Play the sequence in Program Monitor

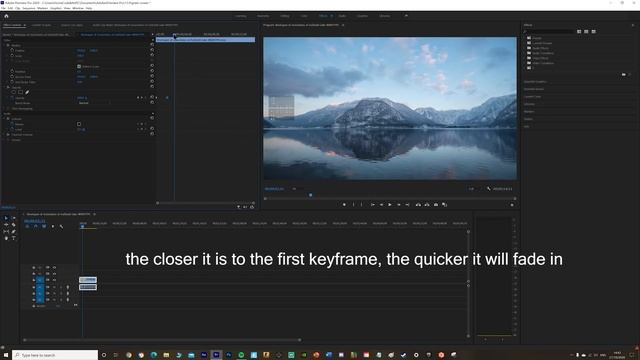tap(390, 204)
